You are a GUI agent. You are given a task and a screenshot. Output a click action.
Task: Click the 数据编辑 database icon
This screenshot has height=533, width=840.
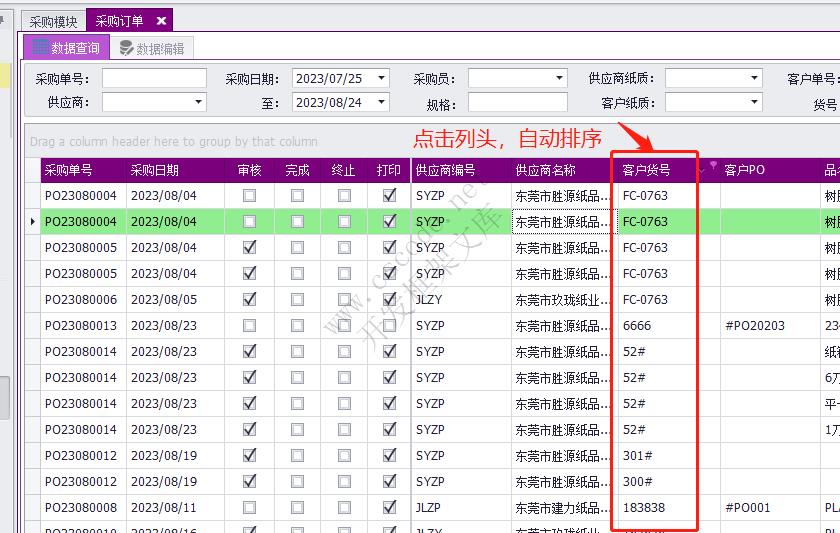[126, 48]
